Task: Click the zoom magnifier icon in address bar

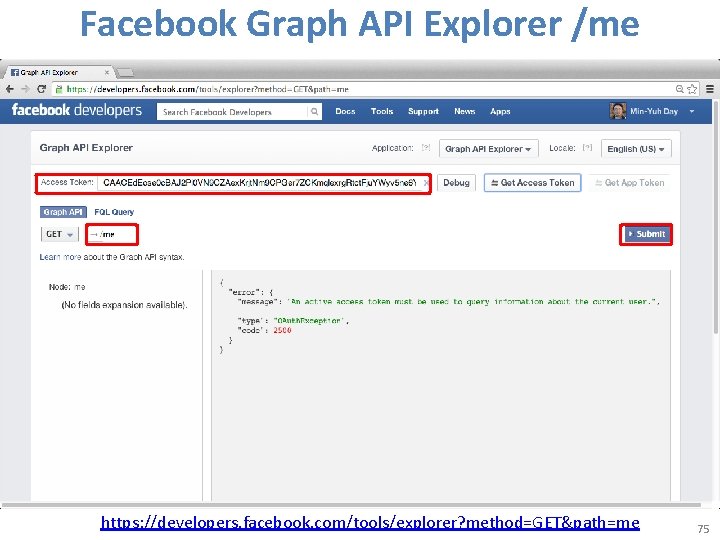Action: [x=680, y=89]
